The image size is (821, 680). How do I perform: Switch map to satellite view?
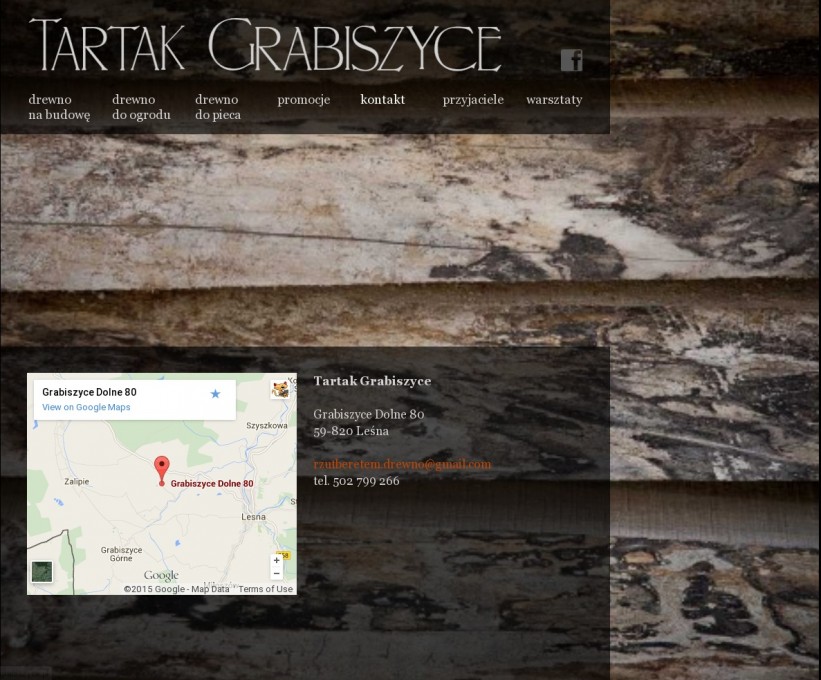pyautogui.click(x=42, y=572)
